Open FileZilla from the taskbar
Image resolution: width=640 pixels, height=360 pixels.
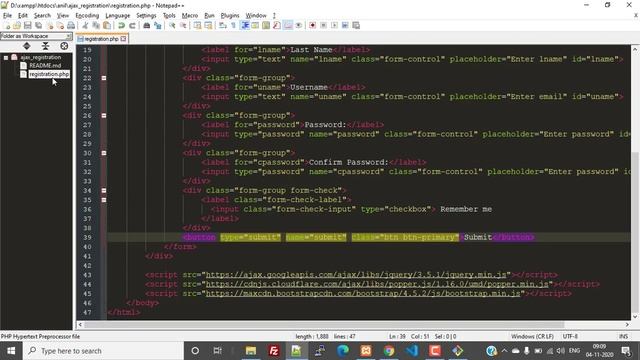point(274,351)
